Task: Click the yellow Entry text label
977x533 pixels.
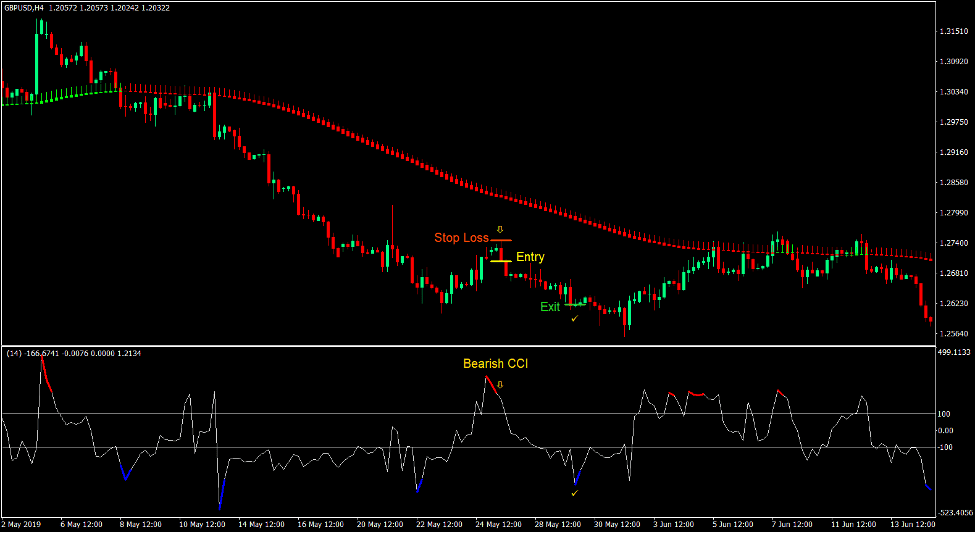Action: tap(530, 258)
